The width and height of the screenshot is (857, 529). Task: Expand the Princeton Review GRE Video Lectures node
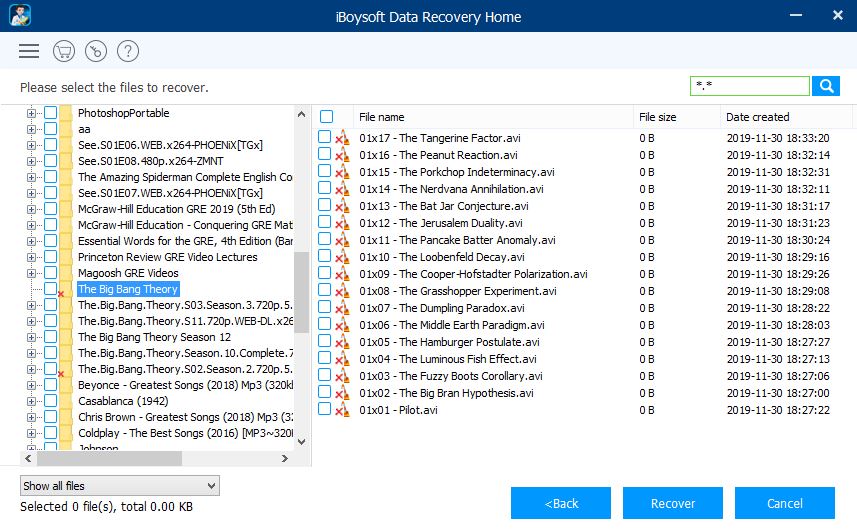31,257
